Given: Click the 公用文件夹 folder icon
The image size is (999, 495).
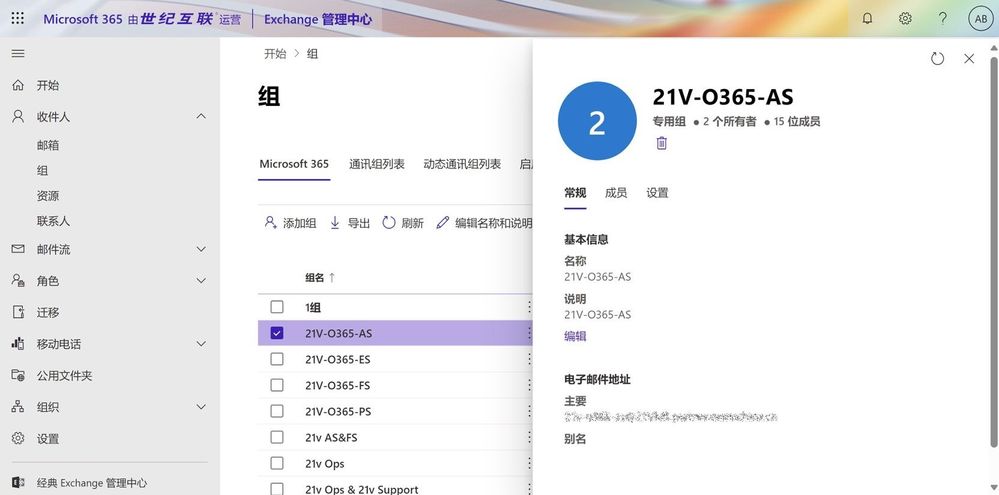Looking at the screenshot, I should 18,375.
